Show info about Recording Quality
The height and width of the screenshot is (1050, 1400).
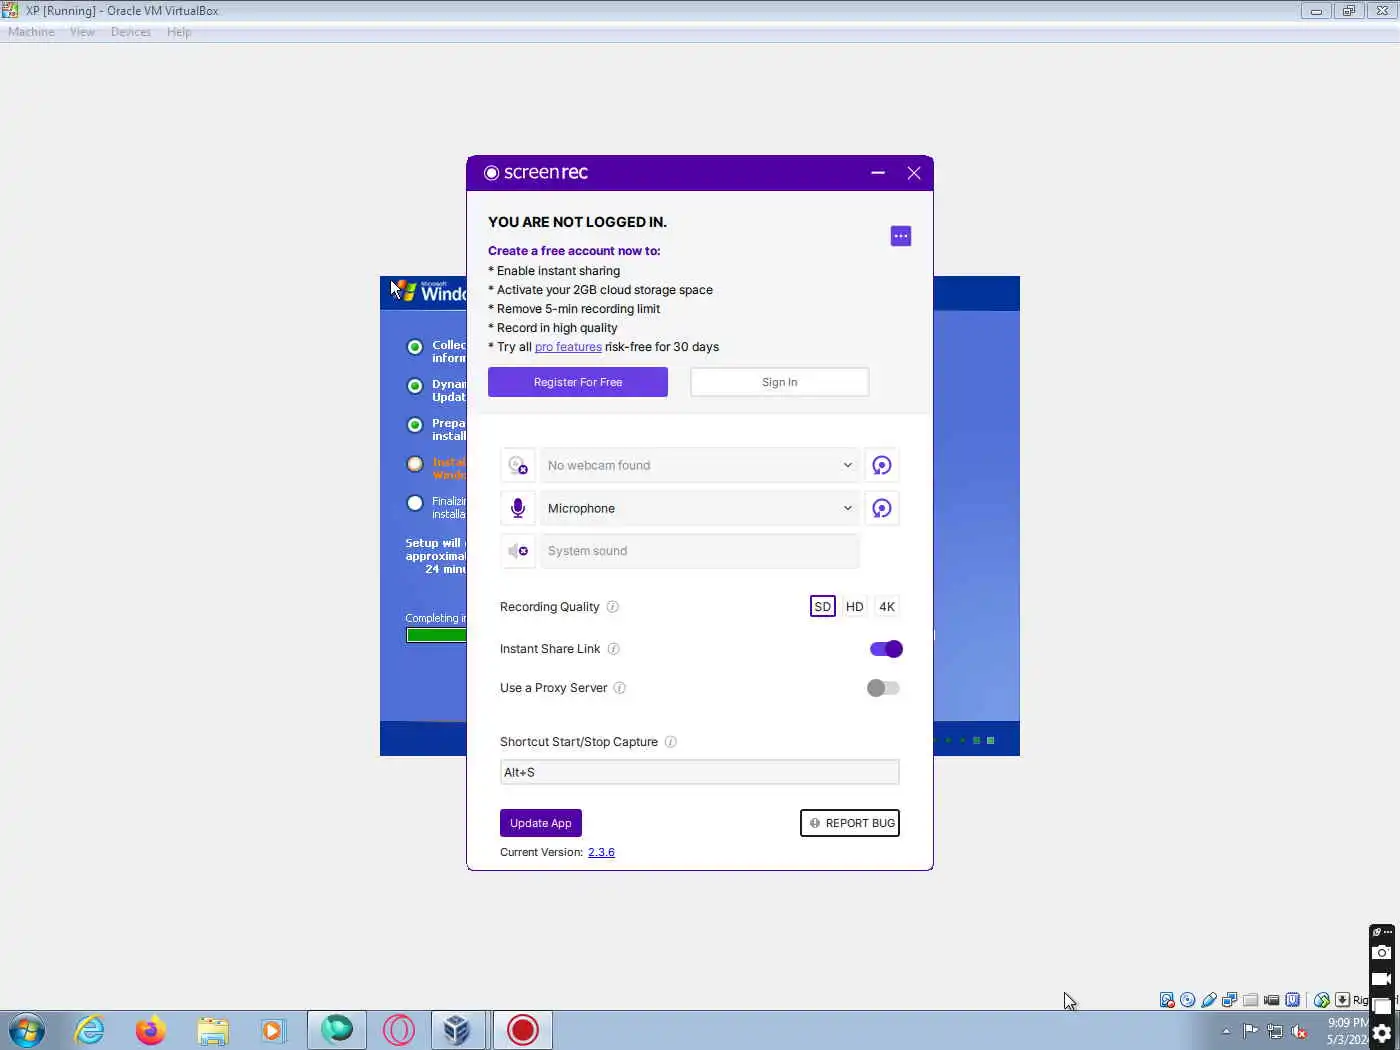pyautogui.click(x=613, y=607)
